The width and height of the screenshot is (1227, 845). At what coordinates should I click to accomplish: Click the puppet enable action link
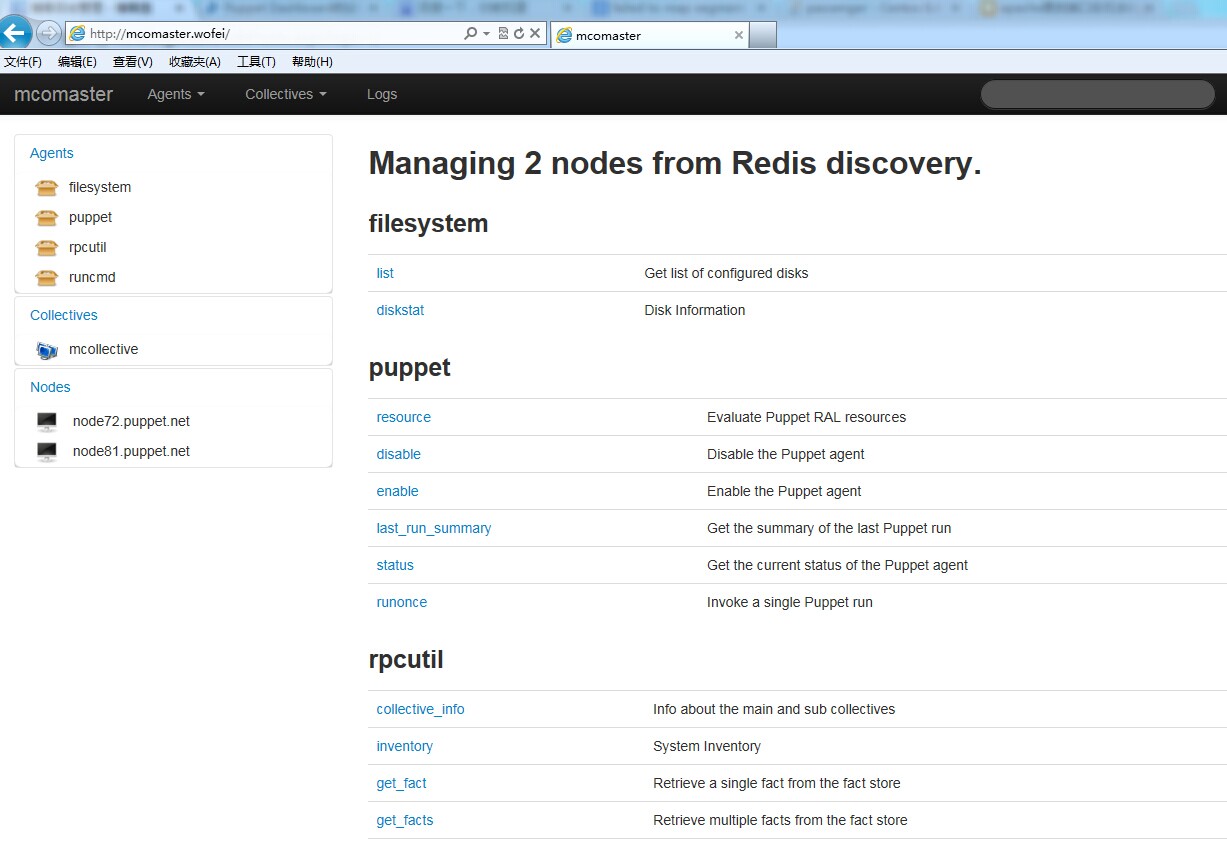pos(398,491)
